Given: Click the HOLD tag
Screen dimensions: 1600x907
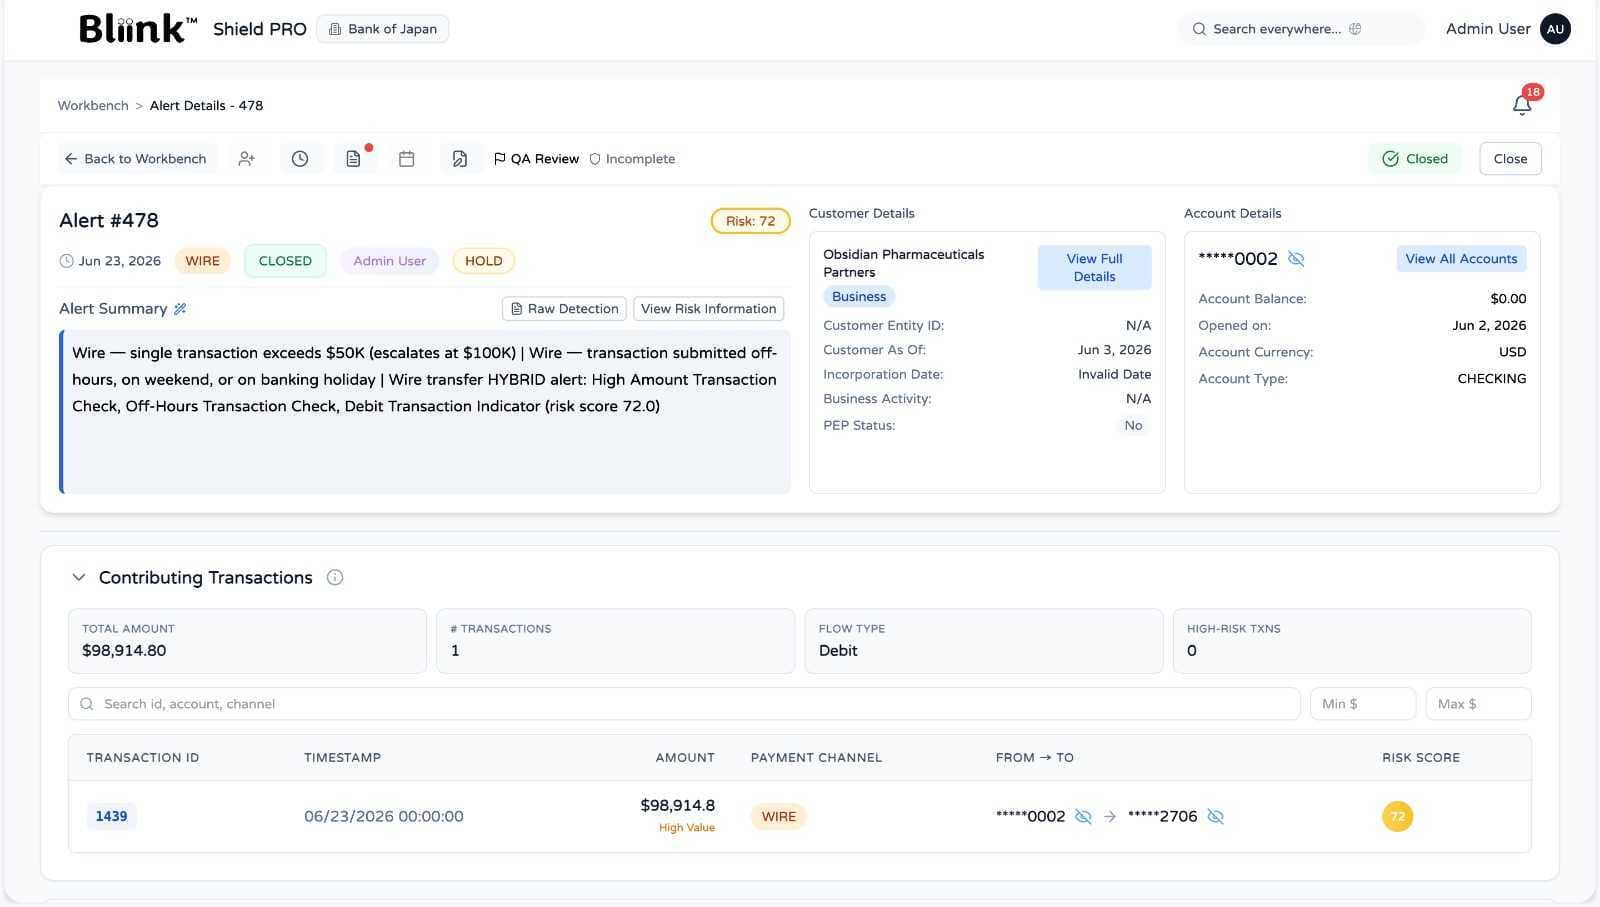Looking at the screenshot, I should [483, 261].
